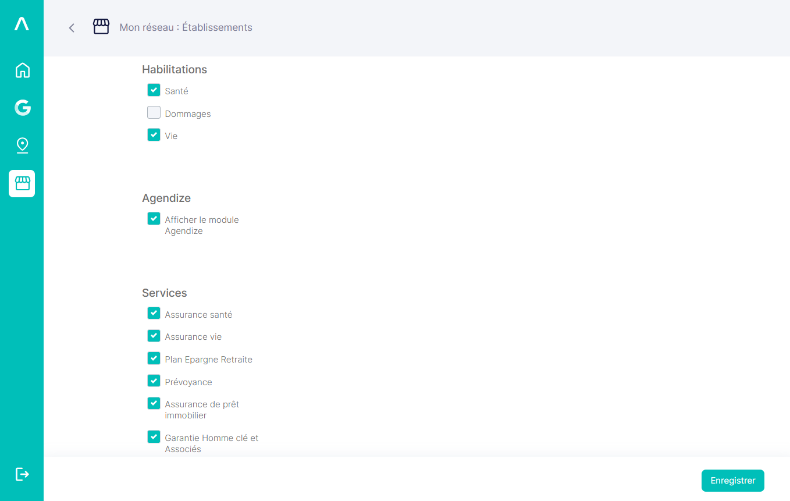Select the store Établissements sidebar icon

22,183
